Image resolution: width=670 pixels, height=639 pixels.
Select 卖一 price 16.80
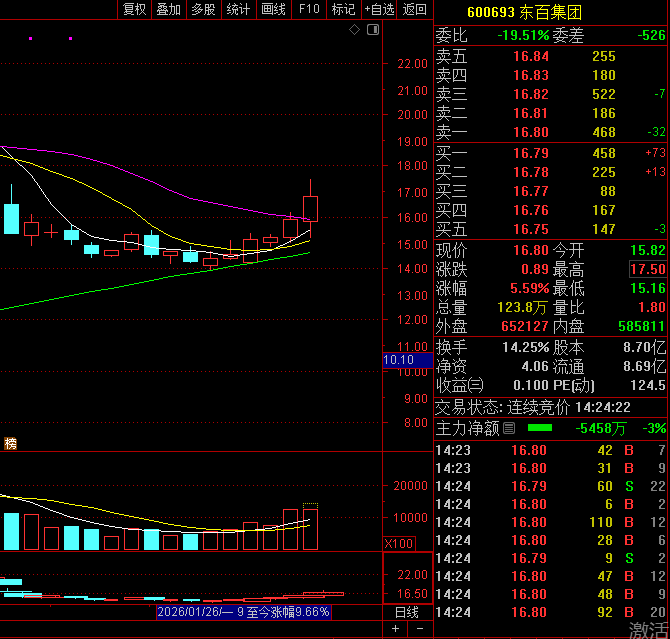[531, 132]
